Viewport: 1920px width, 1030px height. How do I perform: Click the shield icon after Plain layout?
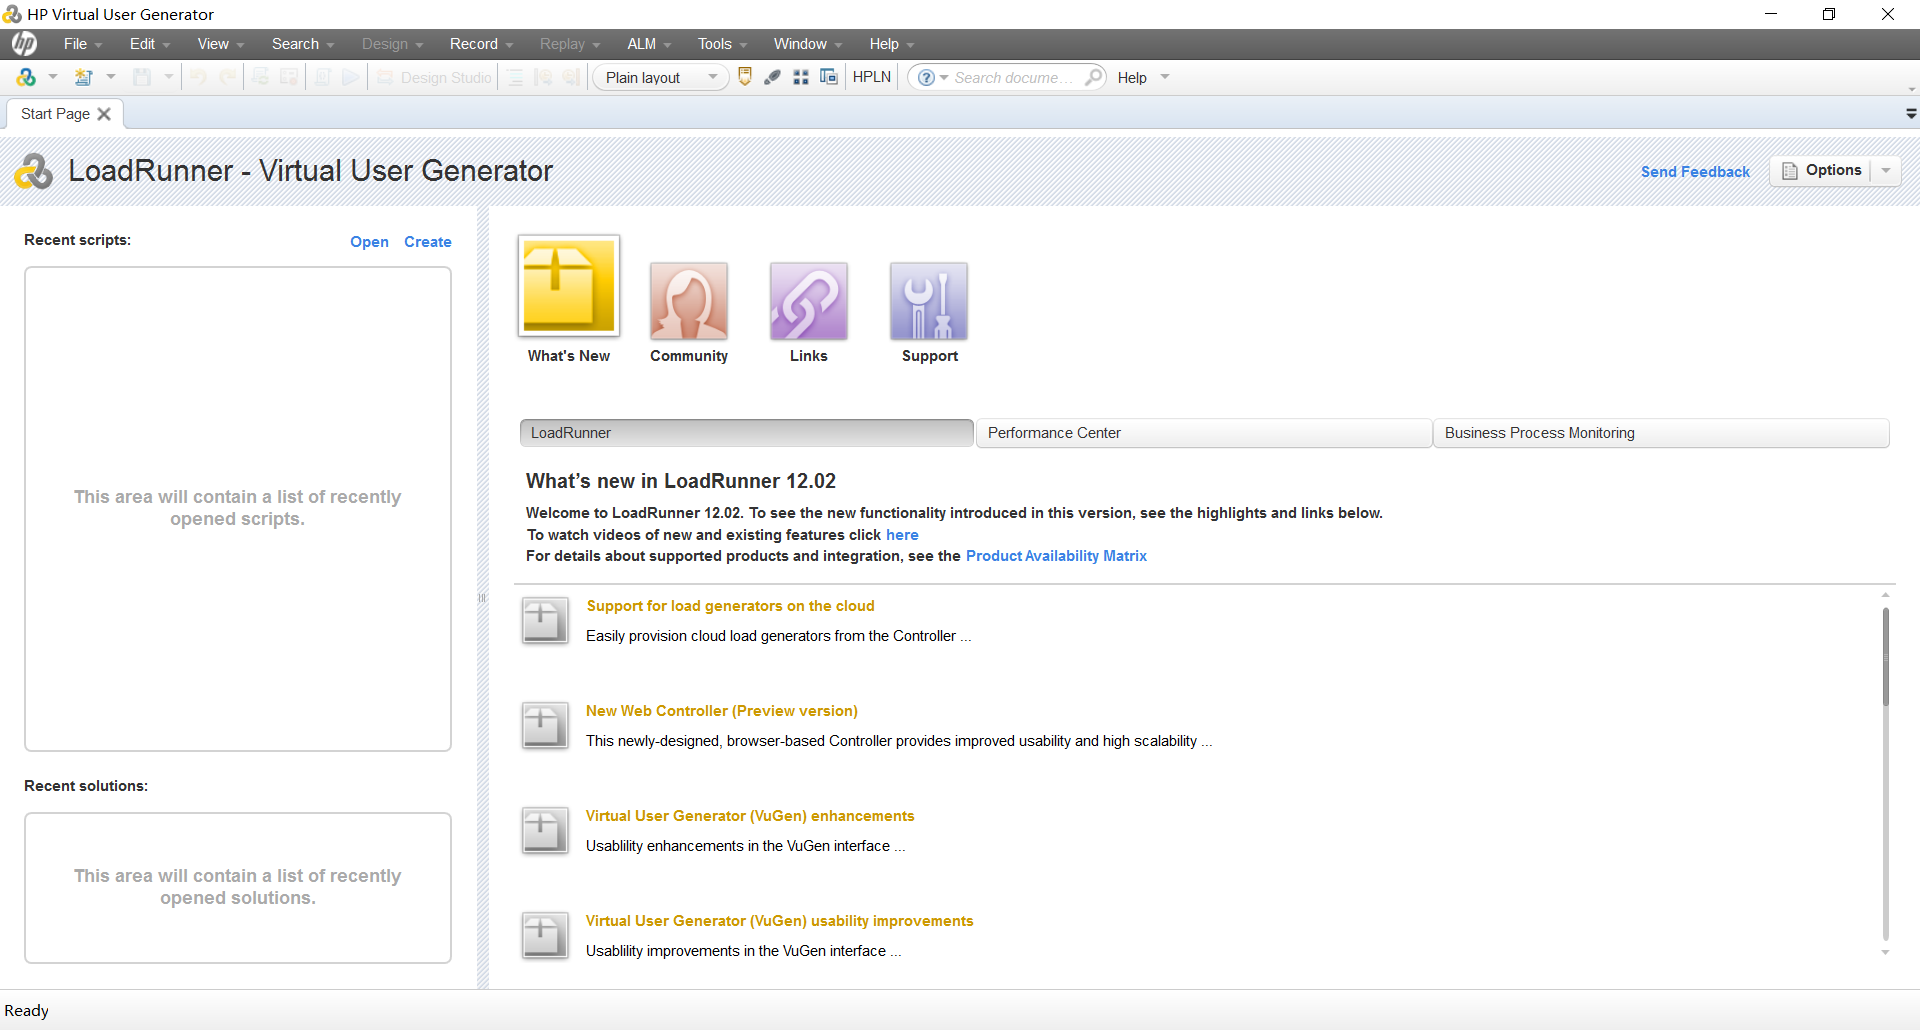[745, 77]
